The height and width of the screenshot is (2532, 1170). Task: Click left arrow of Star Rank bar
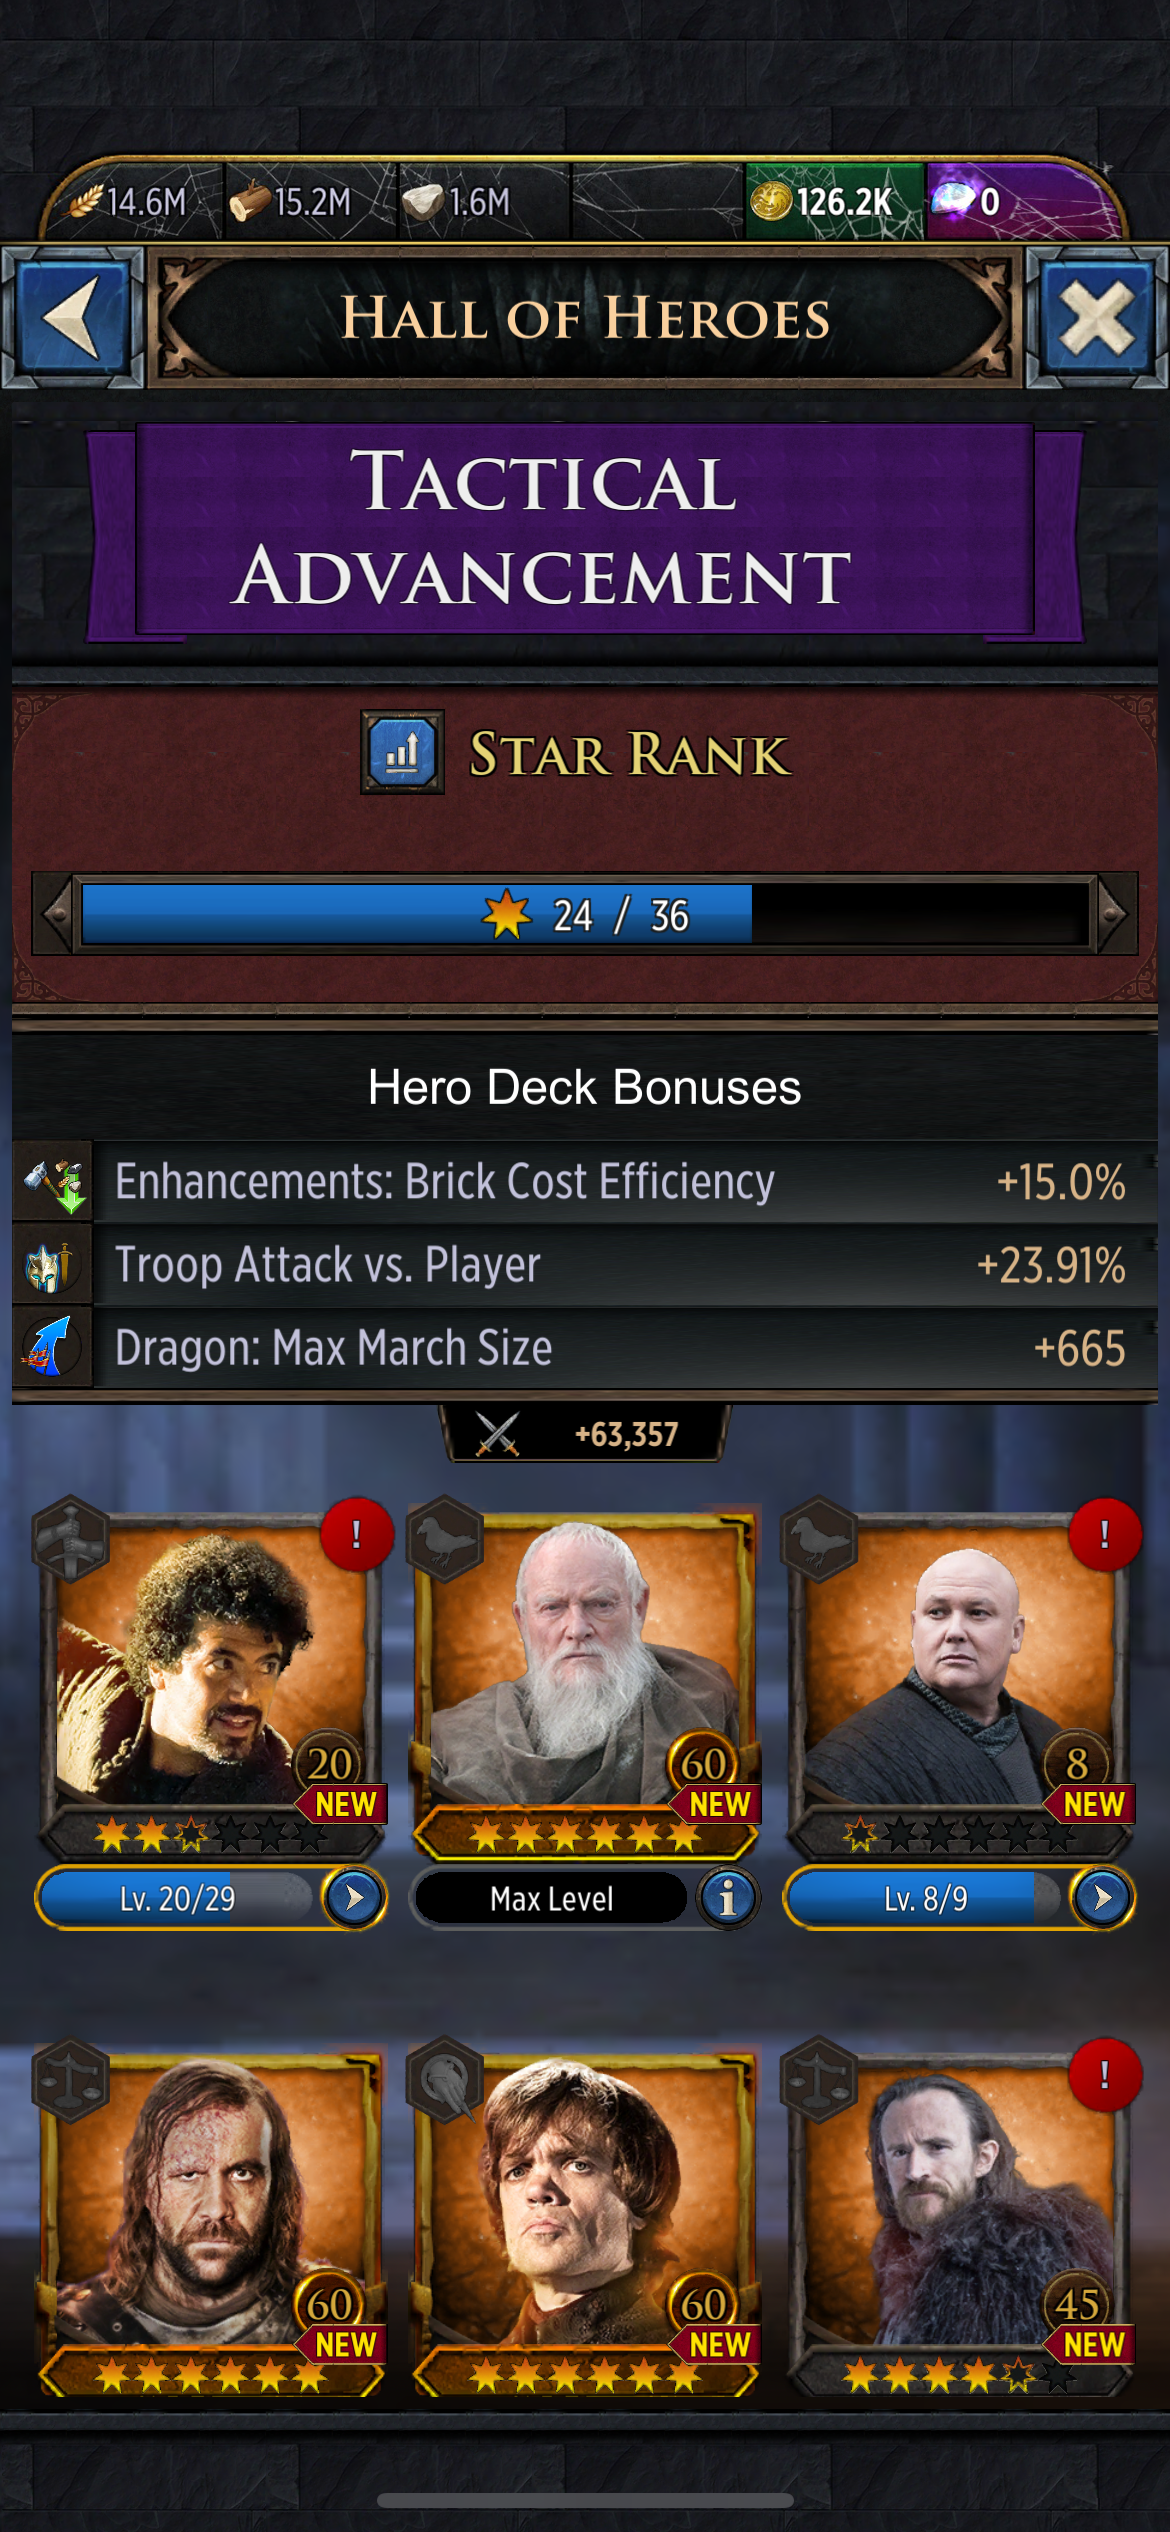pos(55,914)
